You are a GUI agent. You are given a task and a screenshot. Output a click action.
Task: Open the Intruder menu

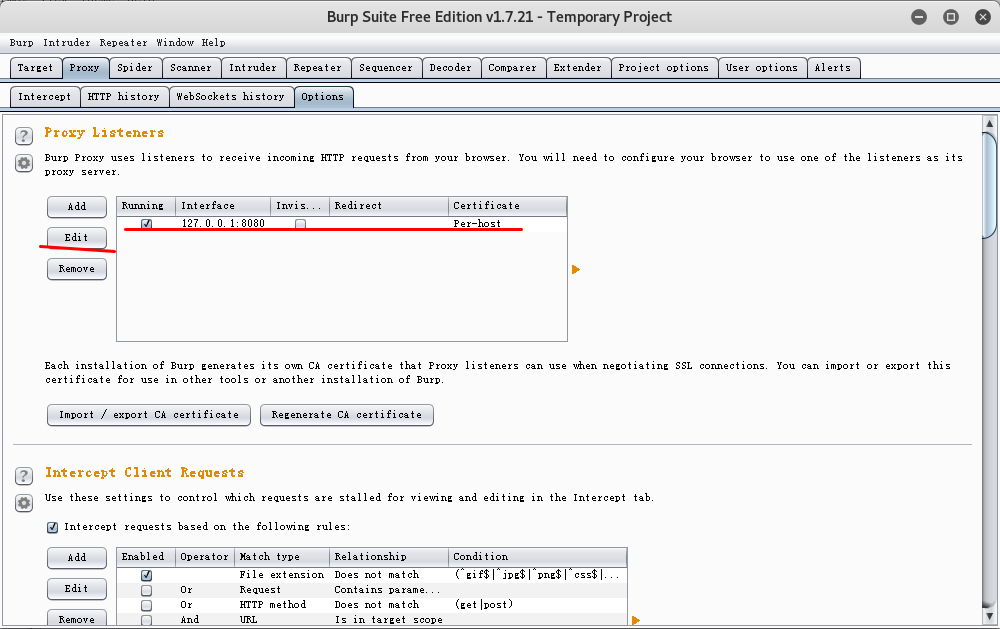point(66,43)
